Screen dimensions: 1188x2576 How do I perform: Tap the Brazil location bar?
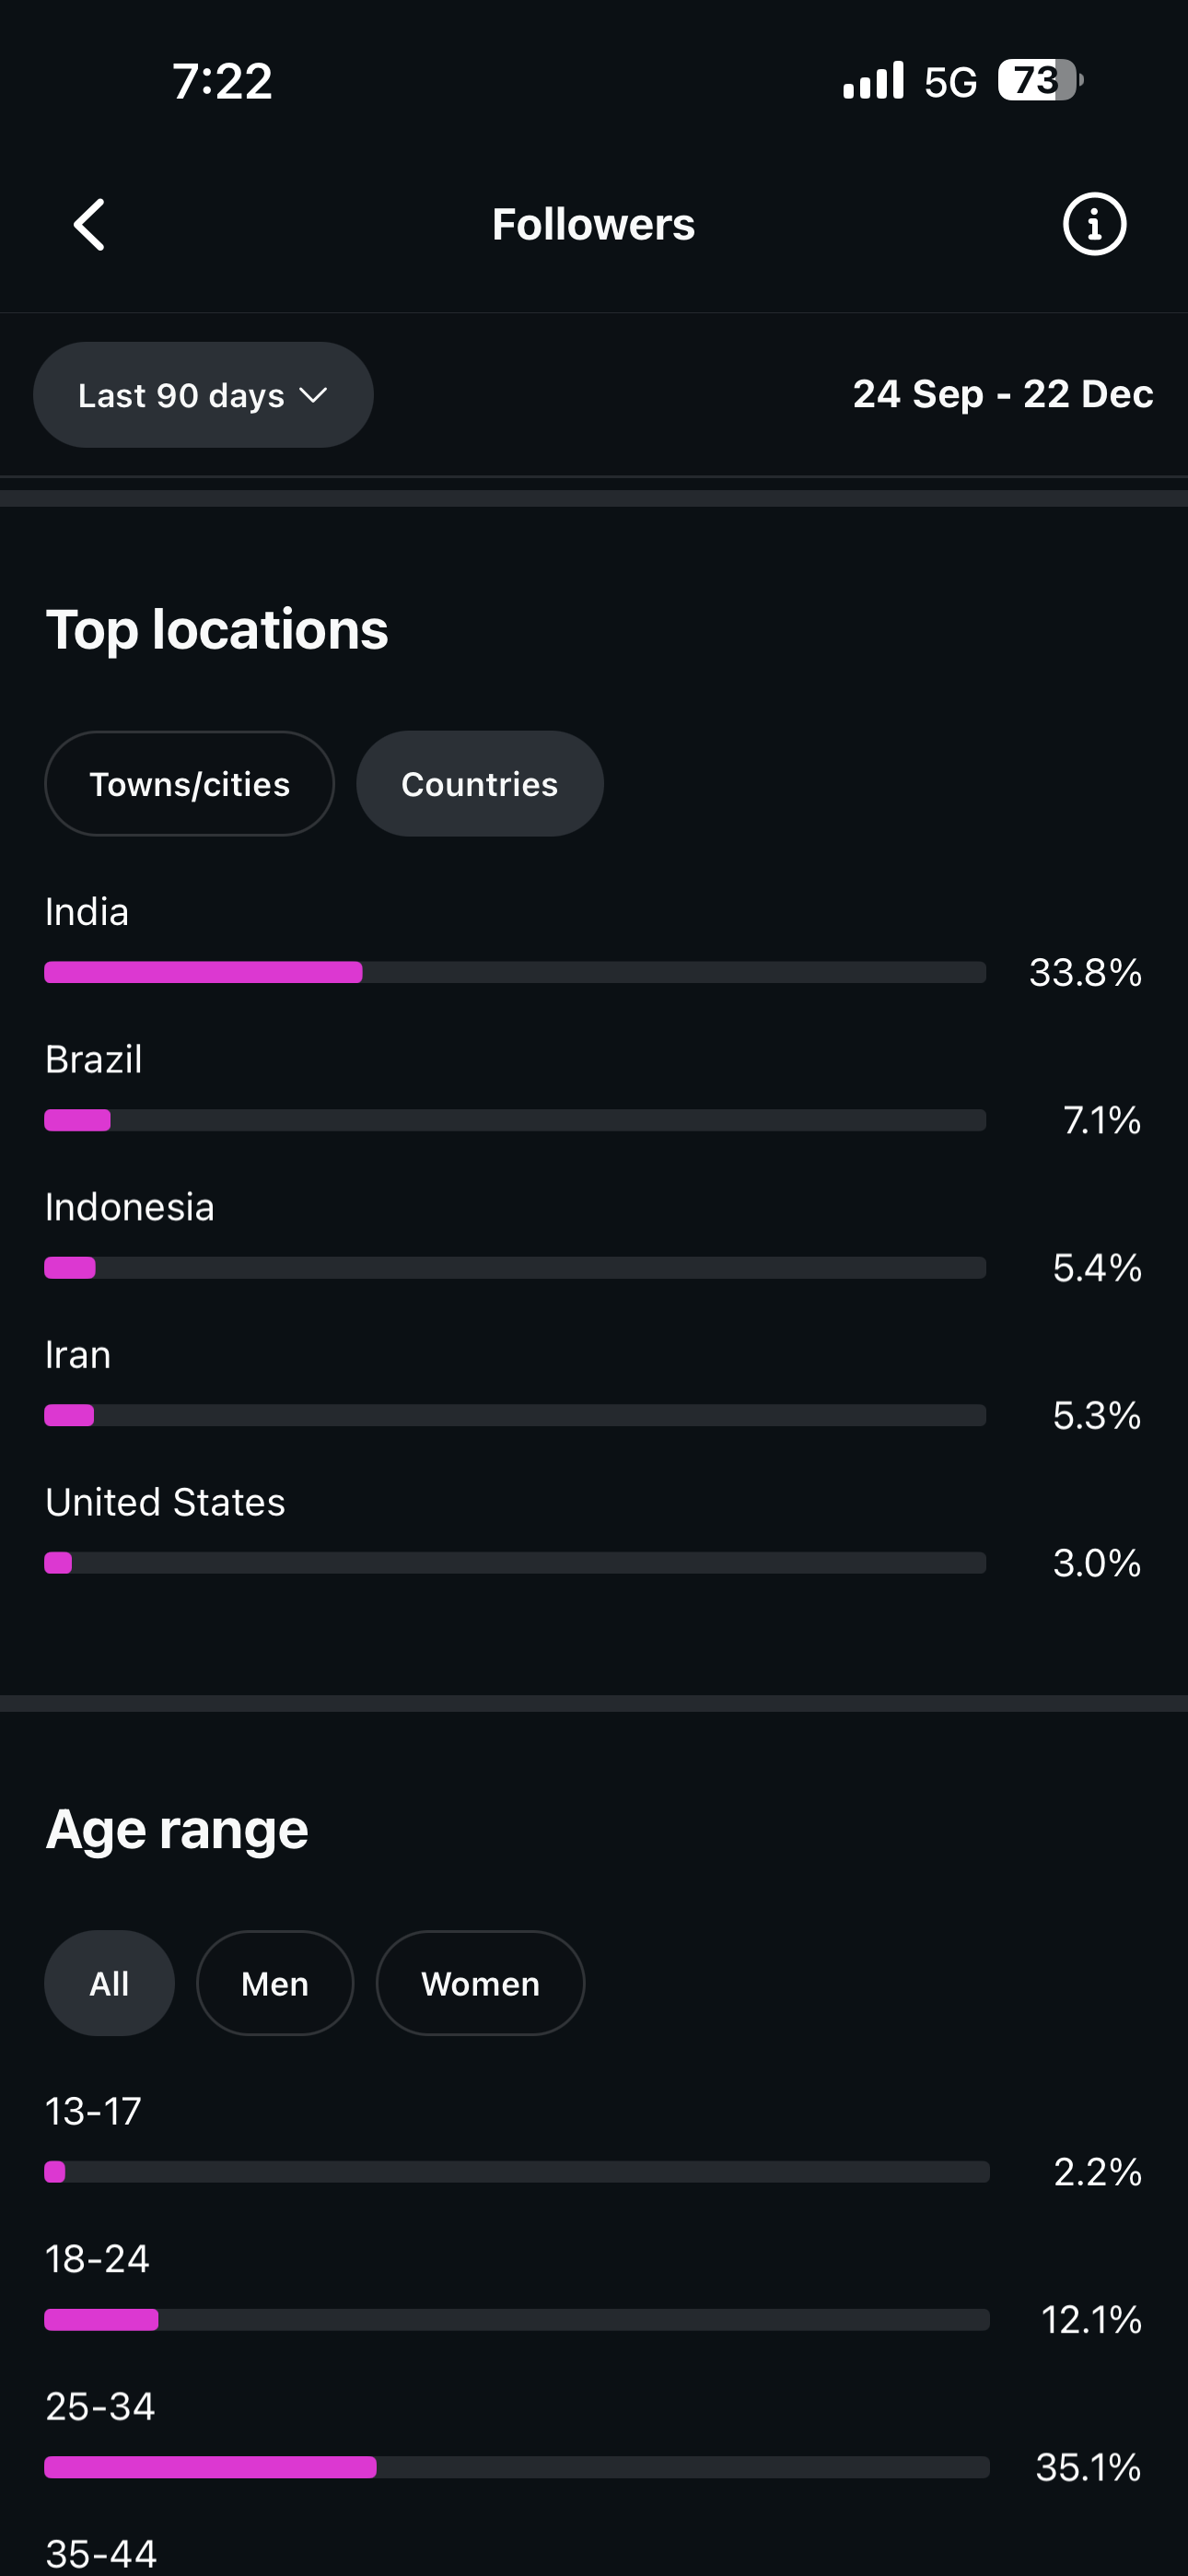pyautogui.click(x=515, y=1120)
